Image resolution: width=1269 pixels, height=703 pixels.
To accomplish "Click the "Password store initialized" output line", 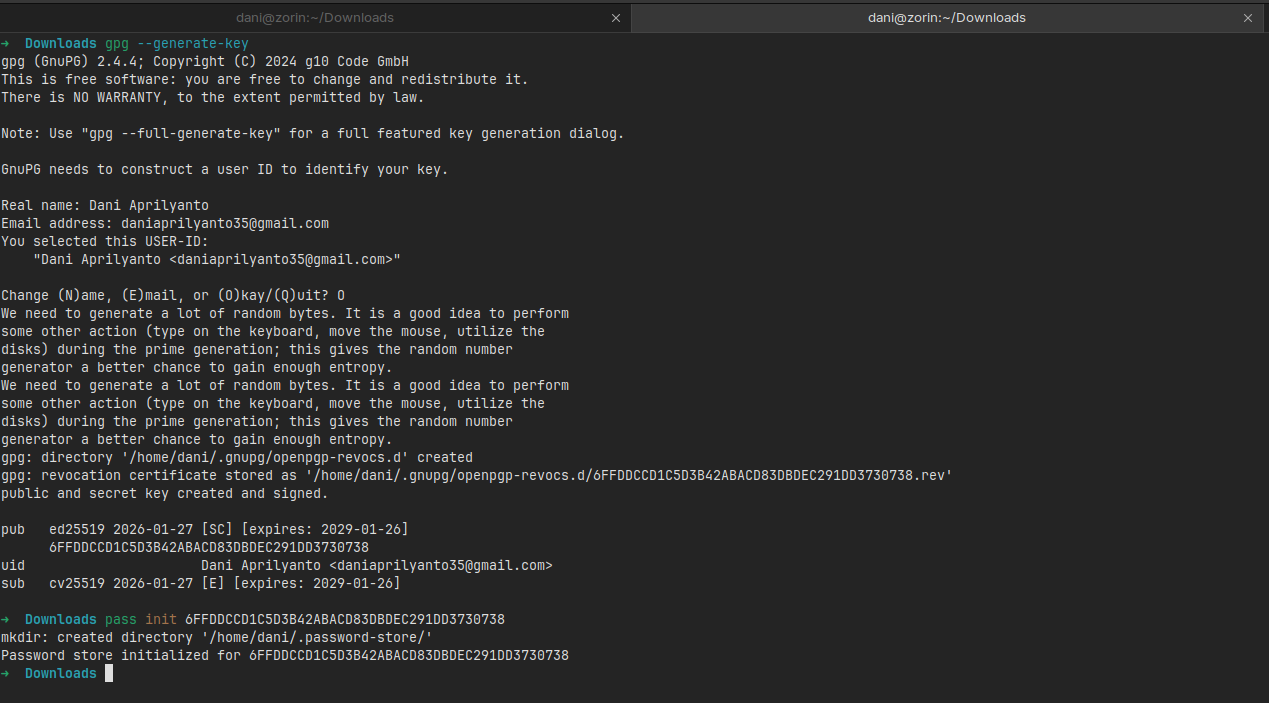I will point(284,656).
